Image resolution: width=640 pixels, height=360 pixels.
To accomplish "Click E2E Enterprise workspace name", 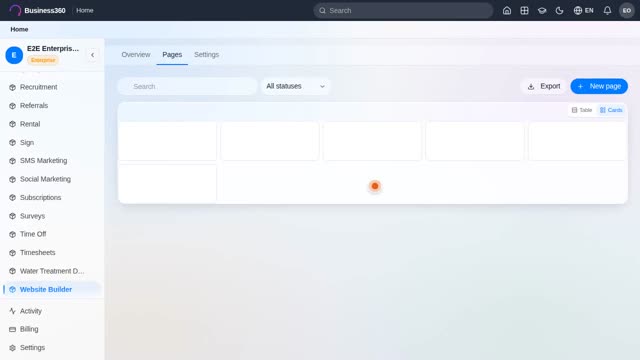I will (53, 49).
